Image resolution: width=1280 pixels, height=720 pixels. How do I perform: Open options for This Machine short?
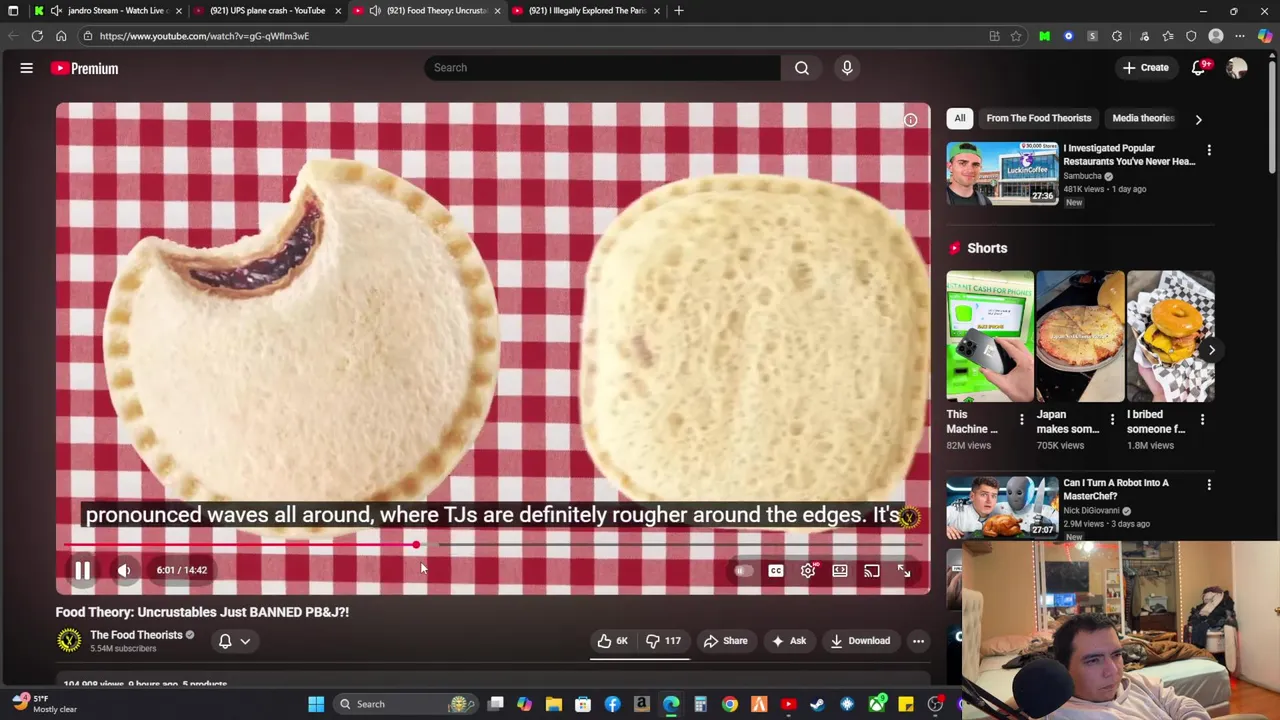pos(1021,420)
